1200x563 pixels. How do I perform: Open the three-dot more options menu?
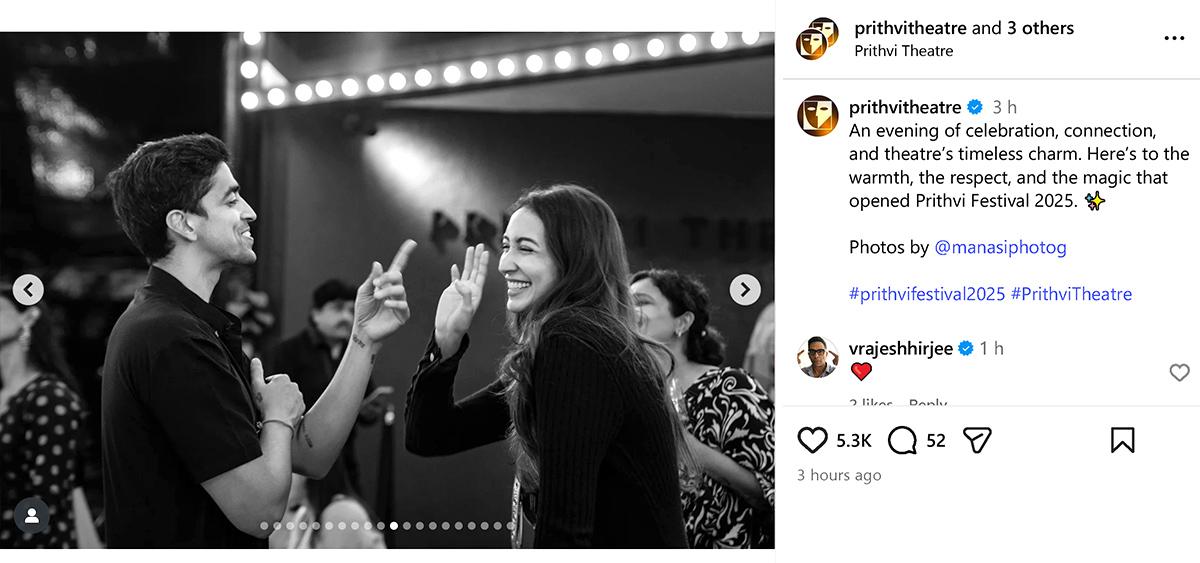point(1174,39)
